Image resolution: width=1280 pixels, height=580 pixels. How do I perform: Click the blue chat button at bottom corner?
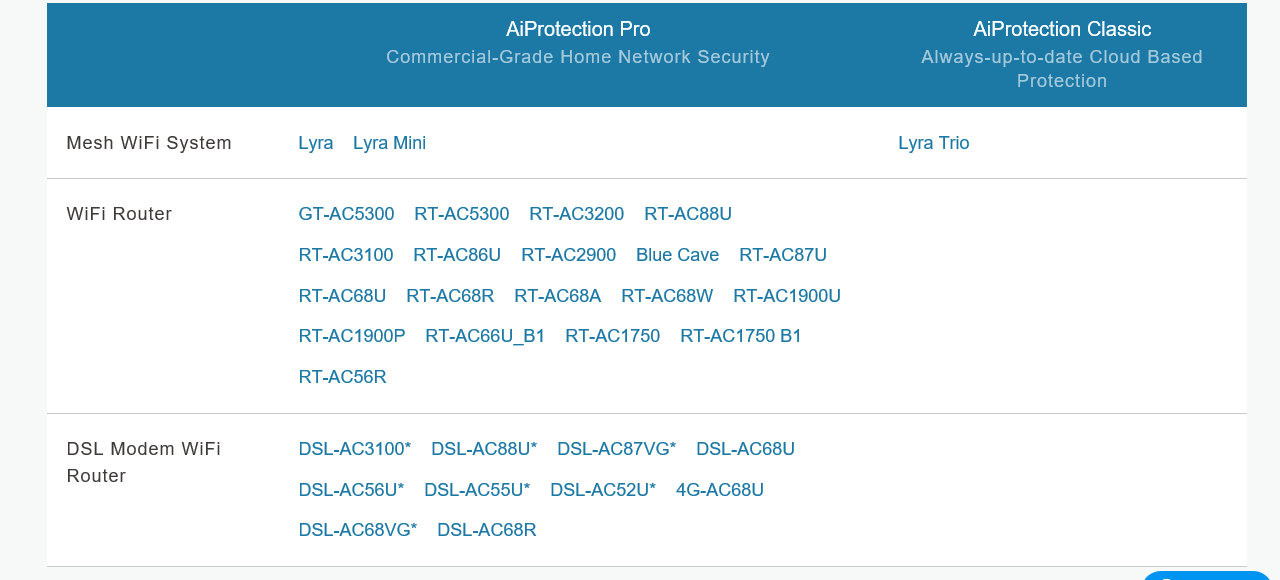[1206, 575]
